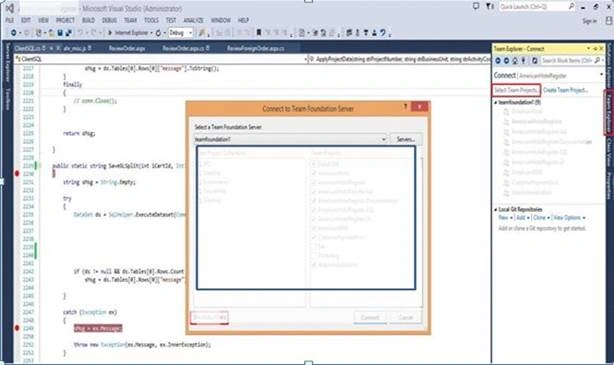Screen dimensions: 614x365
Task: Open the VIEW menu
Action: [x=43, y=20]
